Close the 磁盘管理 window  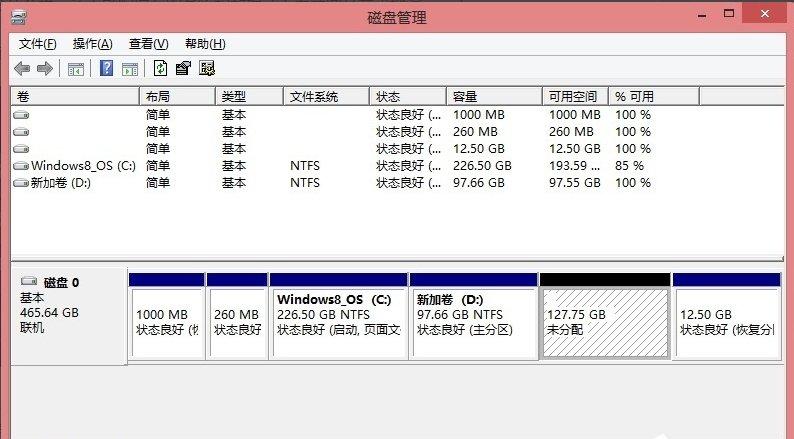pyautogui.click(x=765, y=14)
